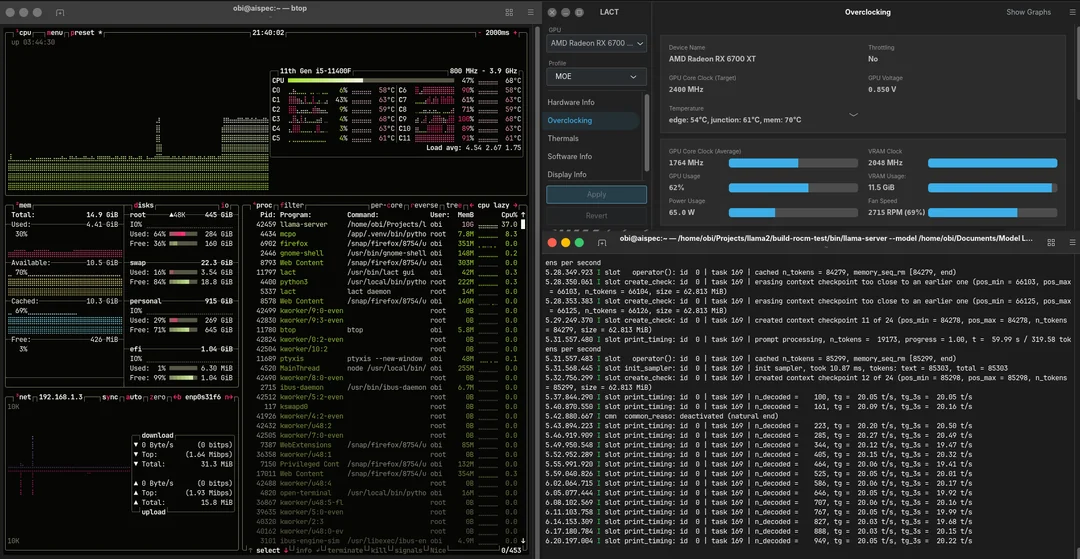Open process filter in btop proc box

(294, 205)
